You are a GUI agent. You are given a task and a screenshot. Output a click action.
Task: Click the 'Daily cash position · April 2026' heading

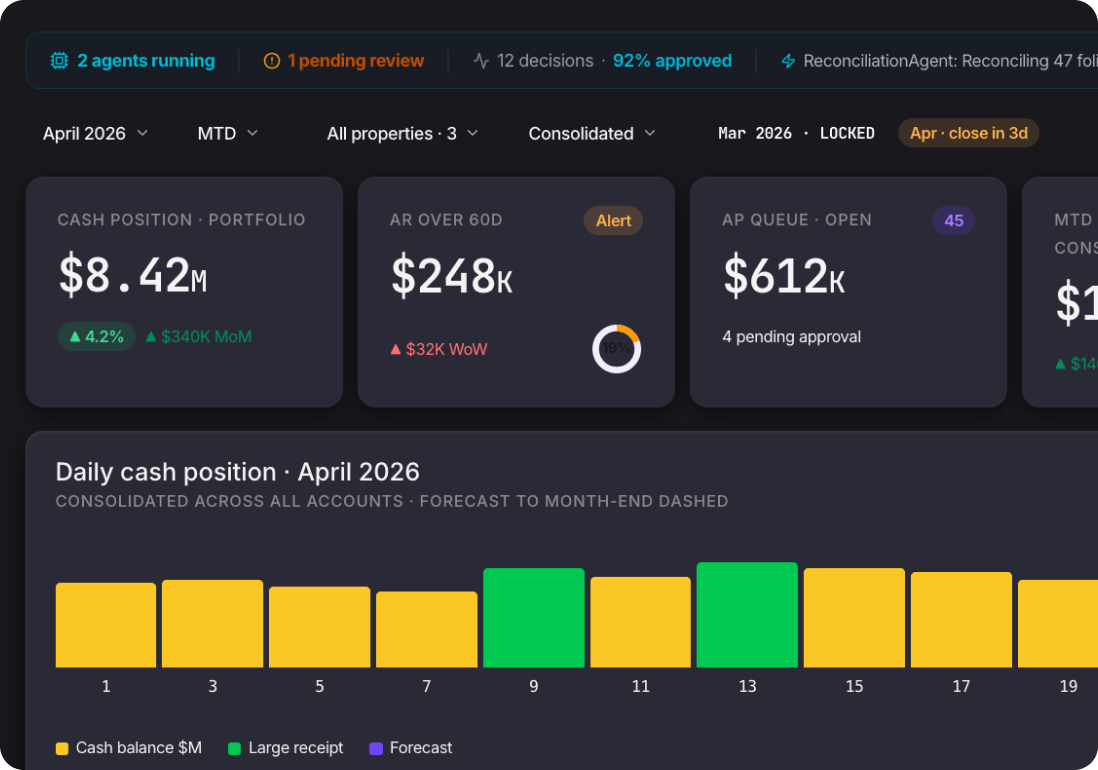tap(237, 472)
